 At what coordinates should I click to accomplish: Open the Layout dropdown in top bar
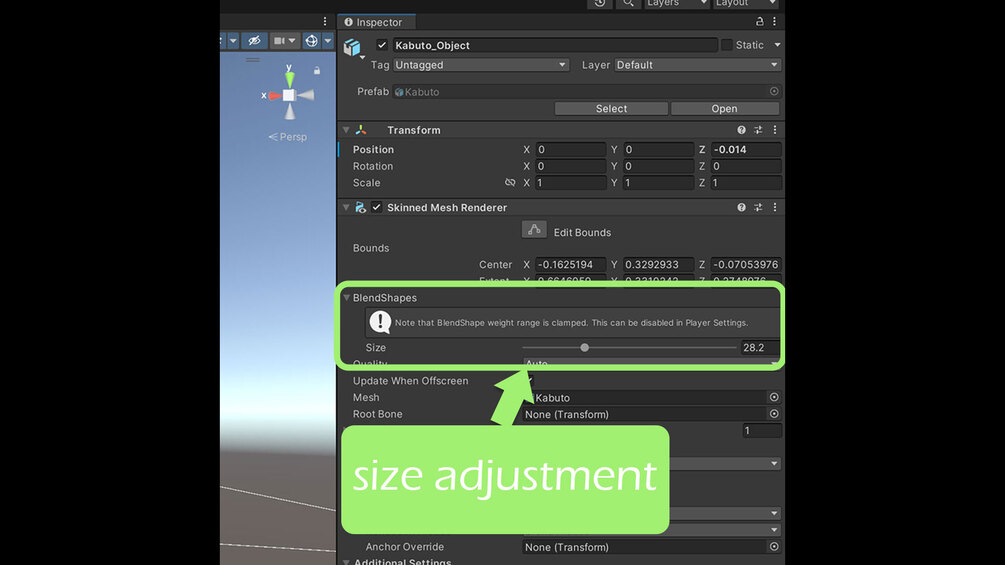click(746, 3)
